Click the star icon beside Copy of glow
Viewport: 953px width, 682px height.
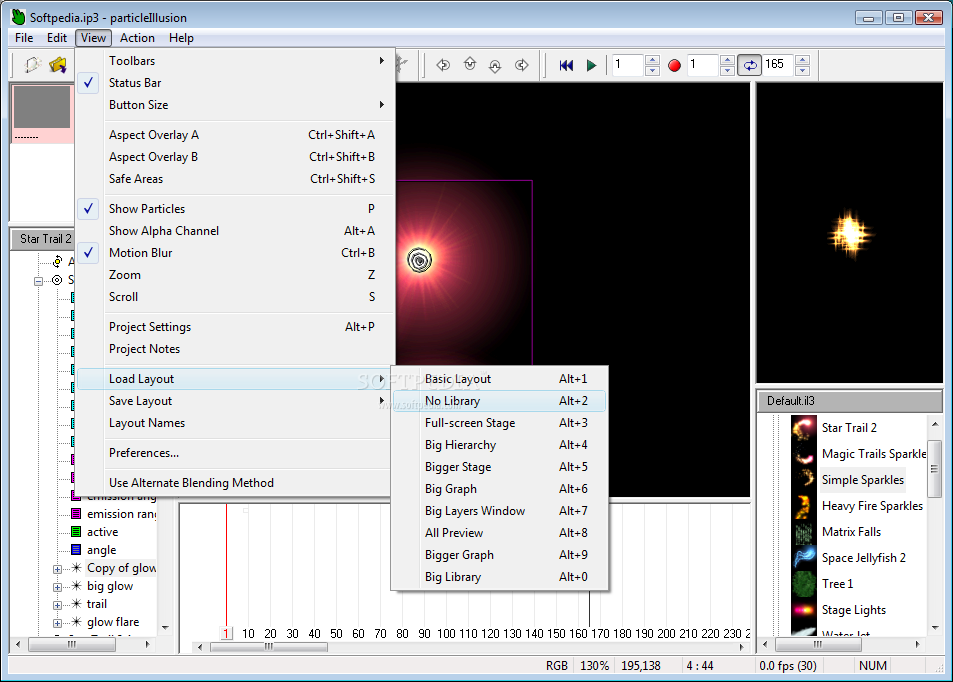[x=77, y=568]
